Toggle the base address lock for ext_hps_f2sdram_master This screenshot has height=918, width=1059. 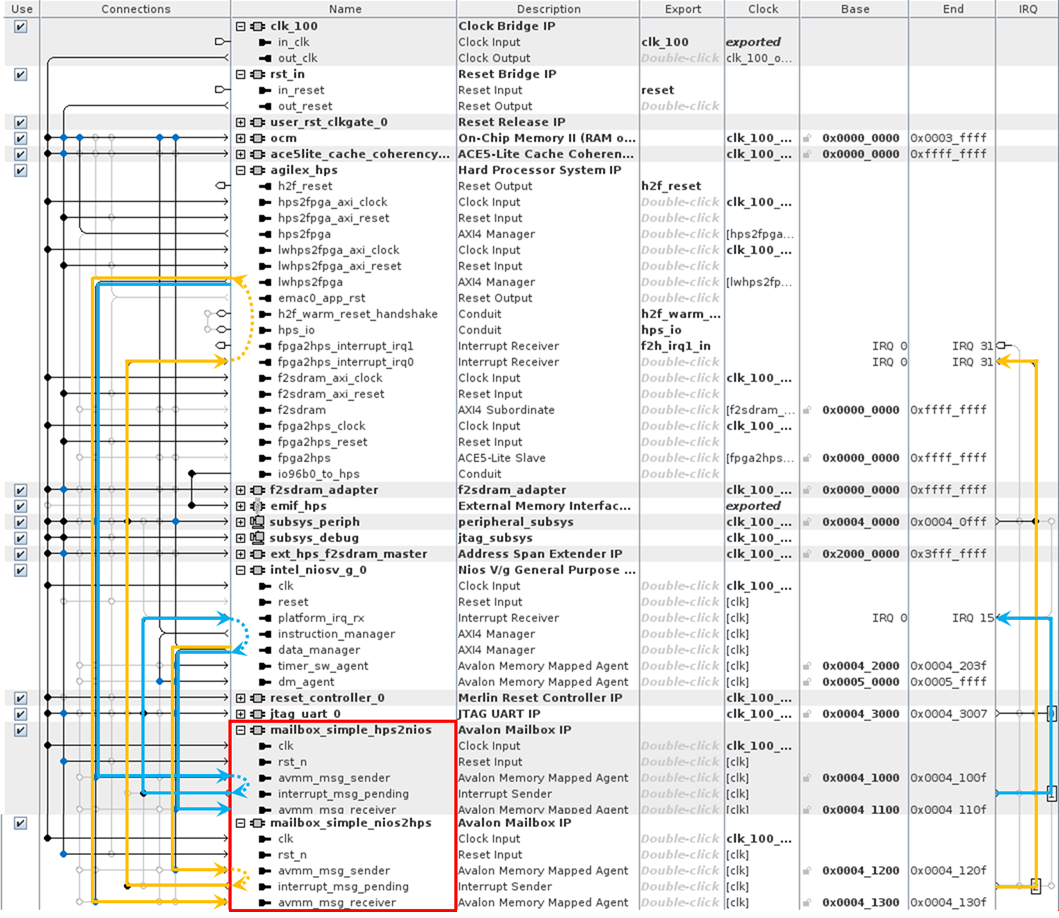click(x=807, y=554)
